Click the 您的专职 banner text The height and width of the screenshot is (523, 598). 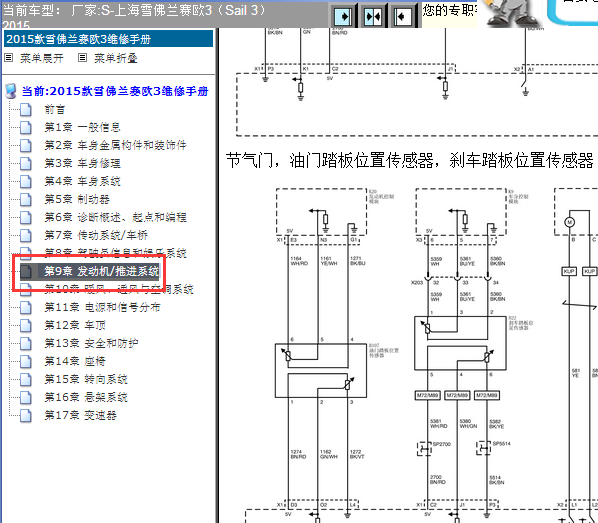coord(450,10)
